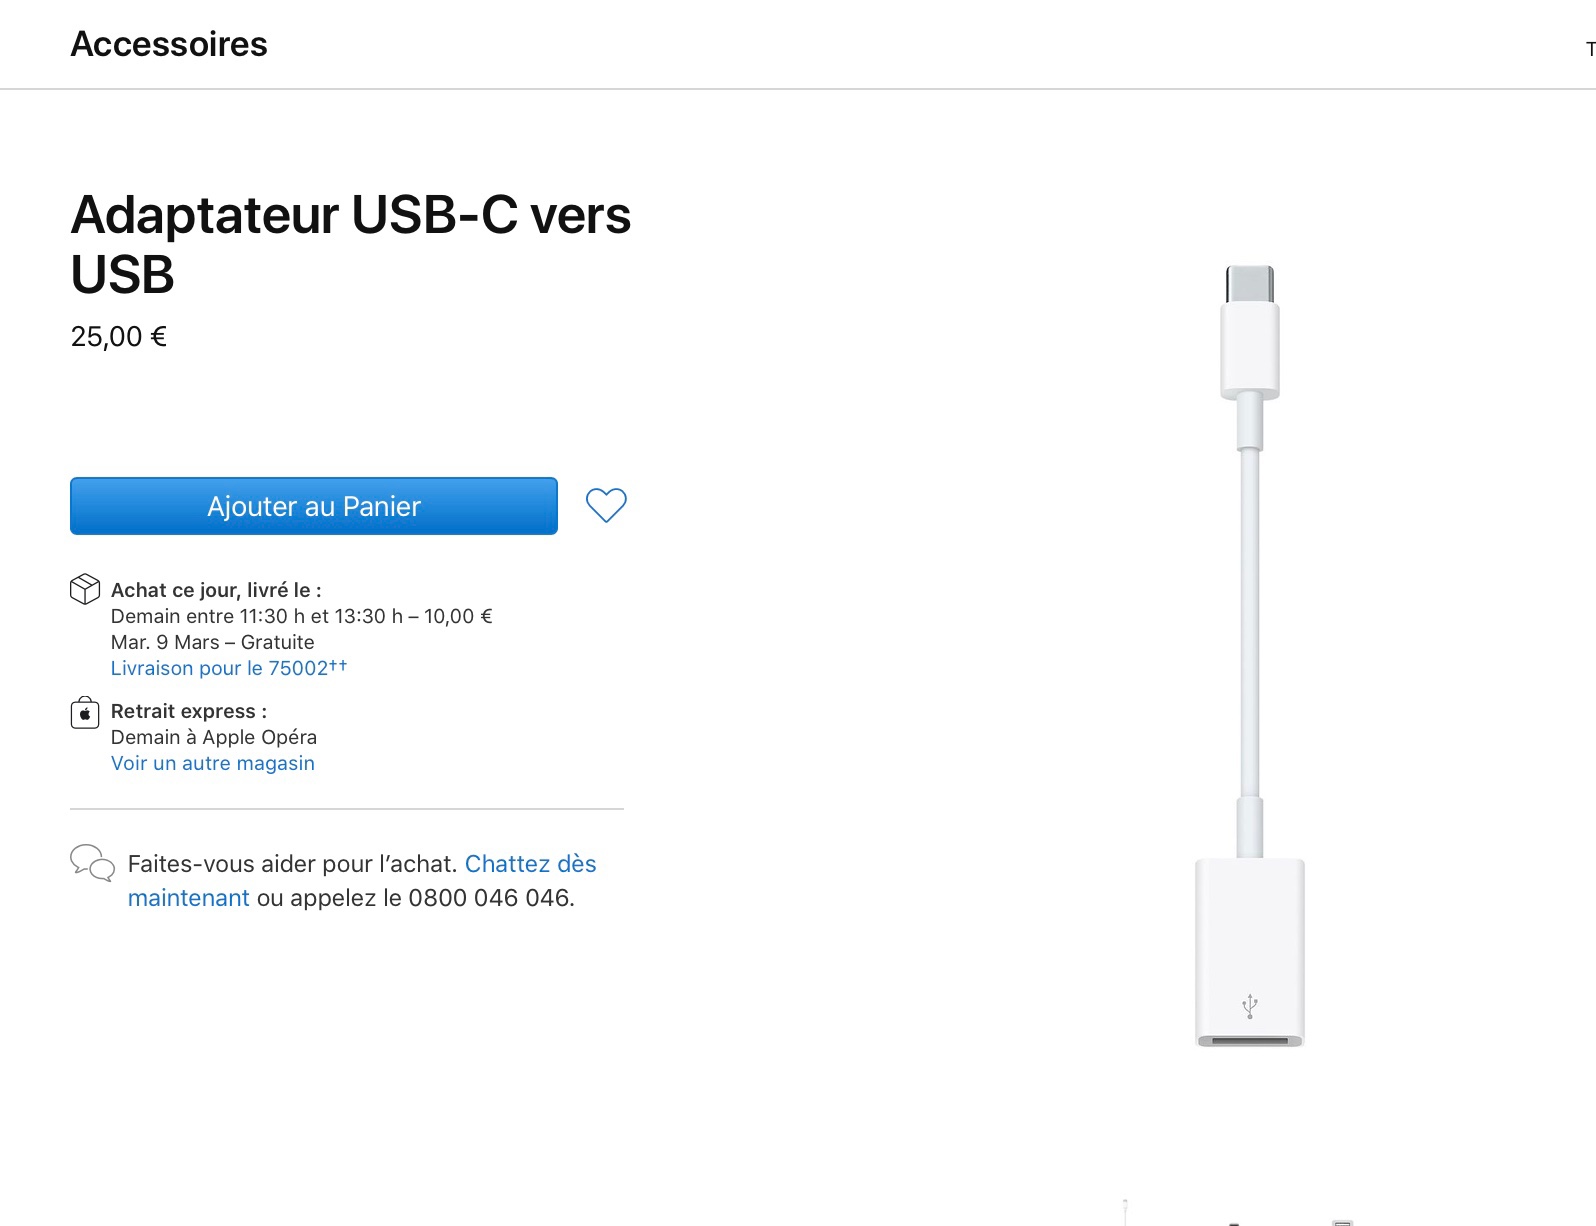Open the Voir un autre magasin link
The image size is (1596, 1226).
(x=212, y=763)
